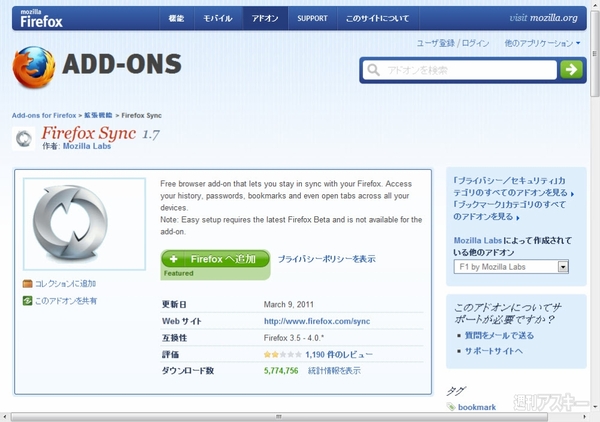The image size is (600, 422).
Task: Select the アドオン menu tab
Action: [x=265, y=18]
